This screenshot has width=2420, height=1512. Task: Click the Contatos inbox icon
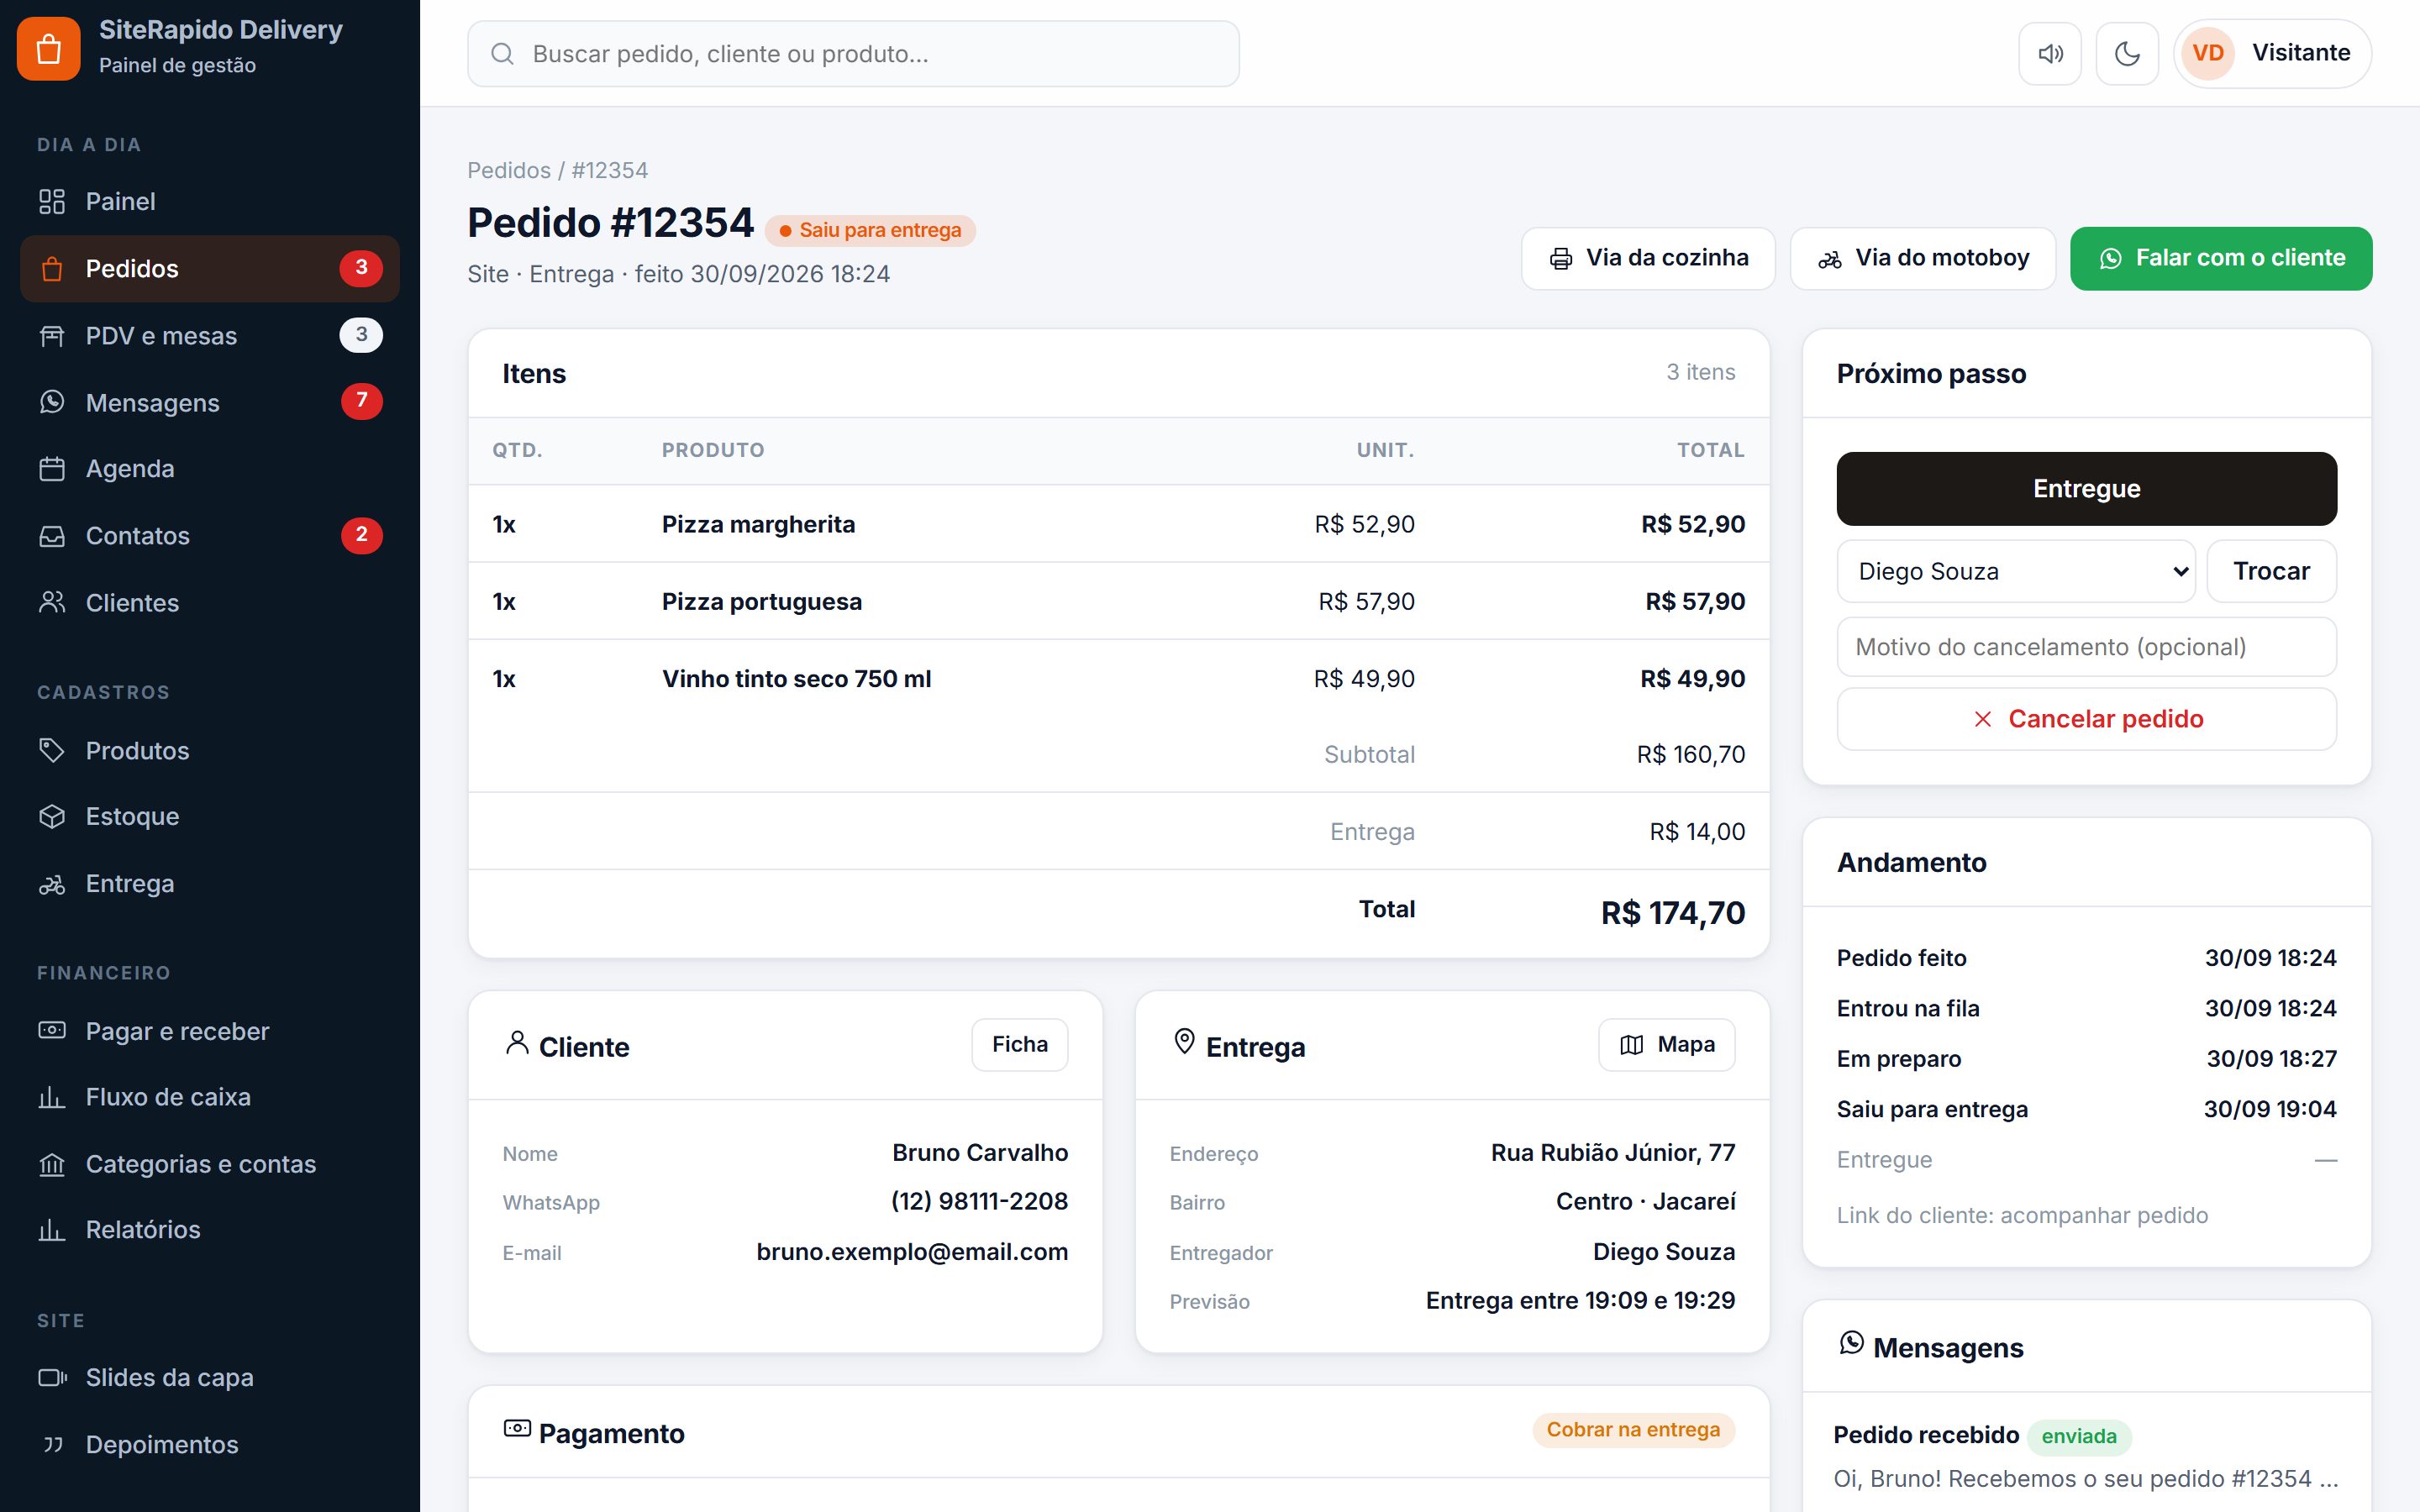pos(52,536)
